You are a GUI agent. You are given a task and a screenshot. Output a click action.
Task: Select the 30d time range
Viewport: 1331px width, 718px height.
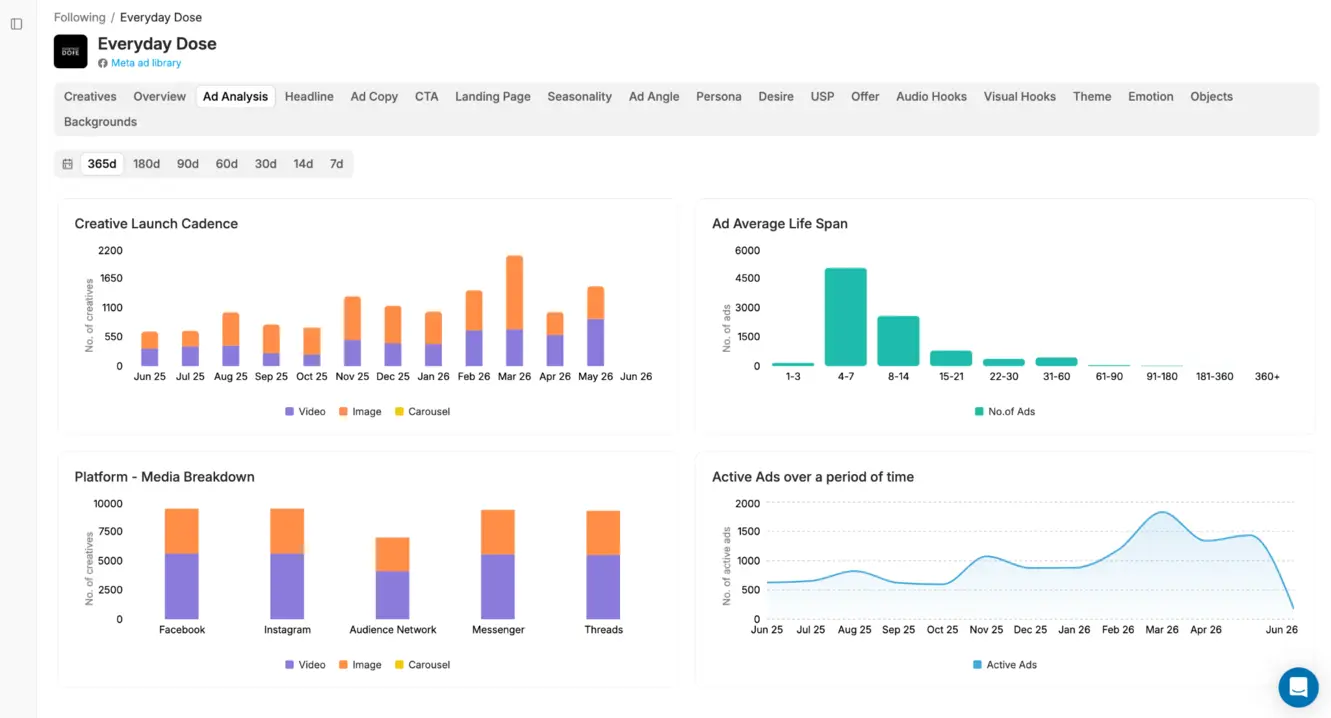(266, 164)
